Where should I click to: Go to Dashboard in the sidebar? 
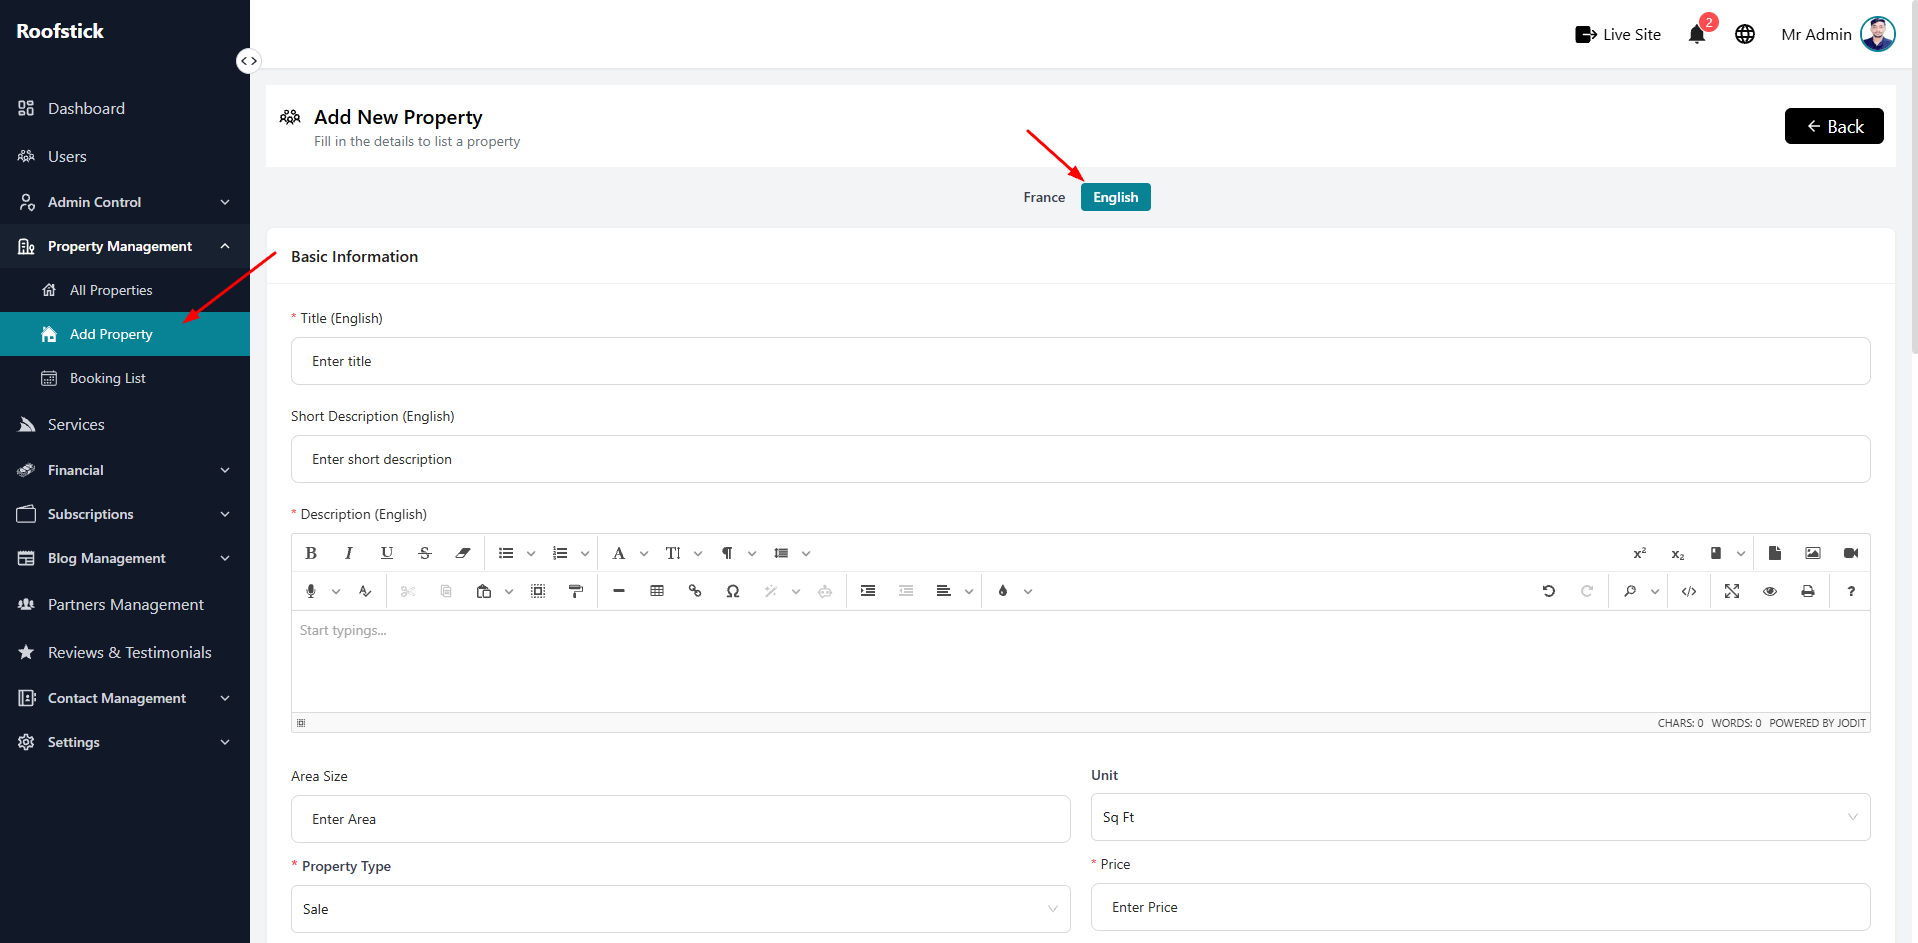click(125, 108)
